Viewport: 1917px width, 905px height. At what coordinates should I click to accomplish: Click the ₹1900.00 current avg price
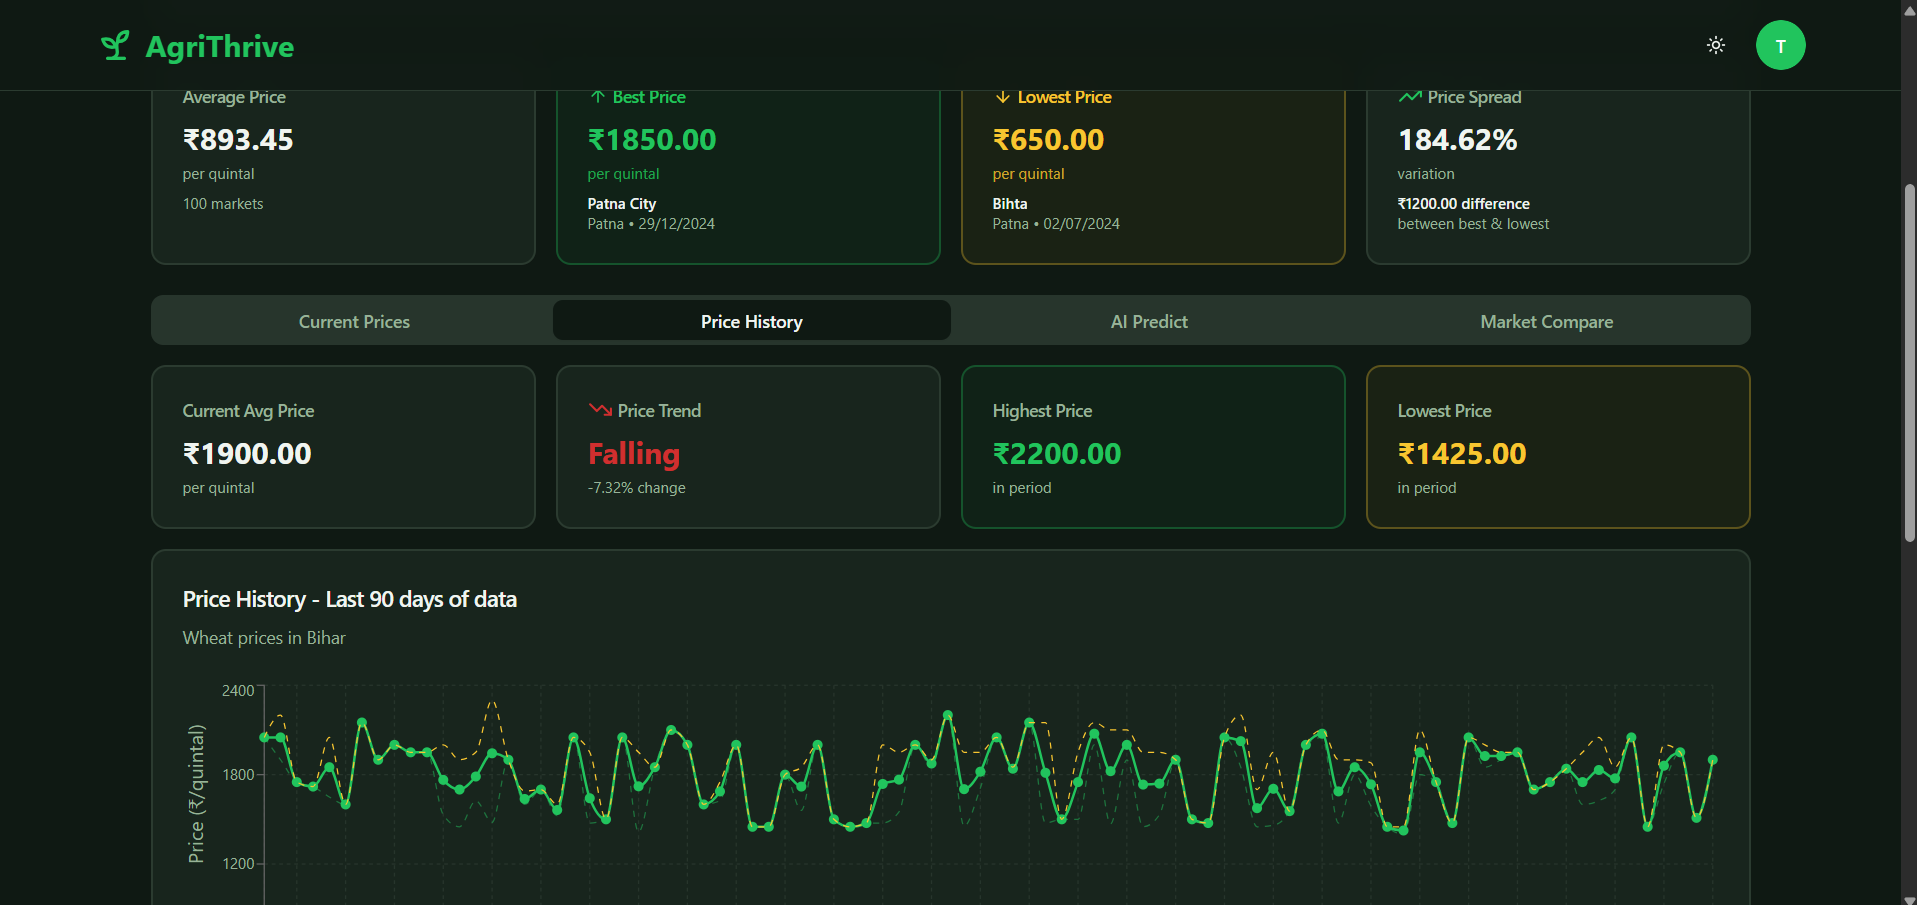click(x=247, y=454)
